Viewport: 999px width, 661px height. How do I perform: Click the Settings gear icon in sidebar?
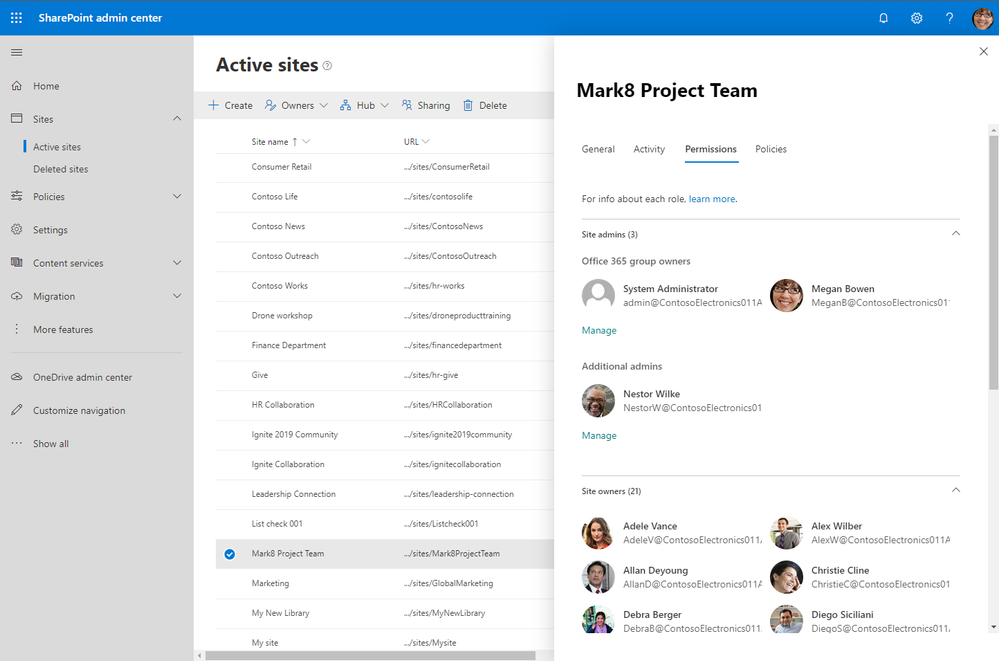coord(17,229)
